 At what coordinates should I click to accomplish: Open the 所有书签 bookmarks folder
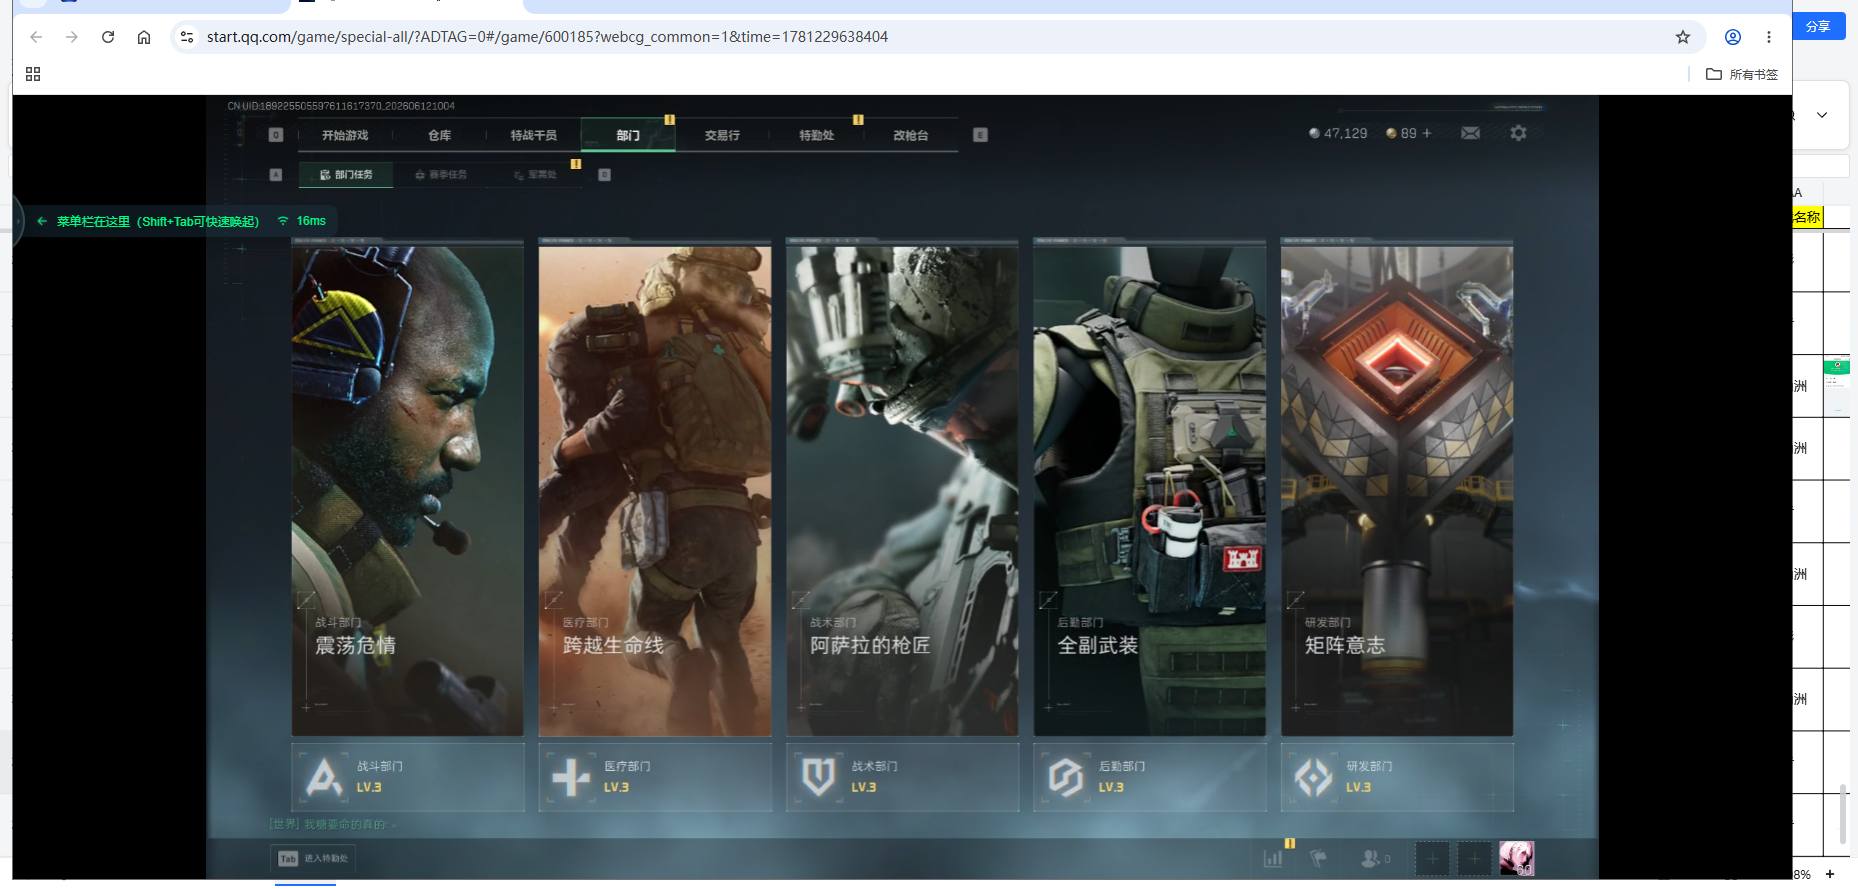(x=1741, y=74)
